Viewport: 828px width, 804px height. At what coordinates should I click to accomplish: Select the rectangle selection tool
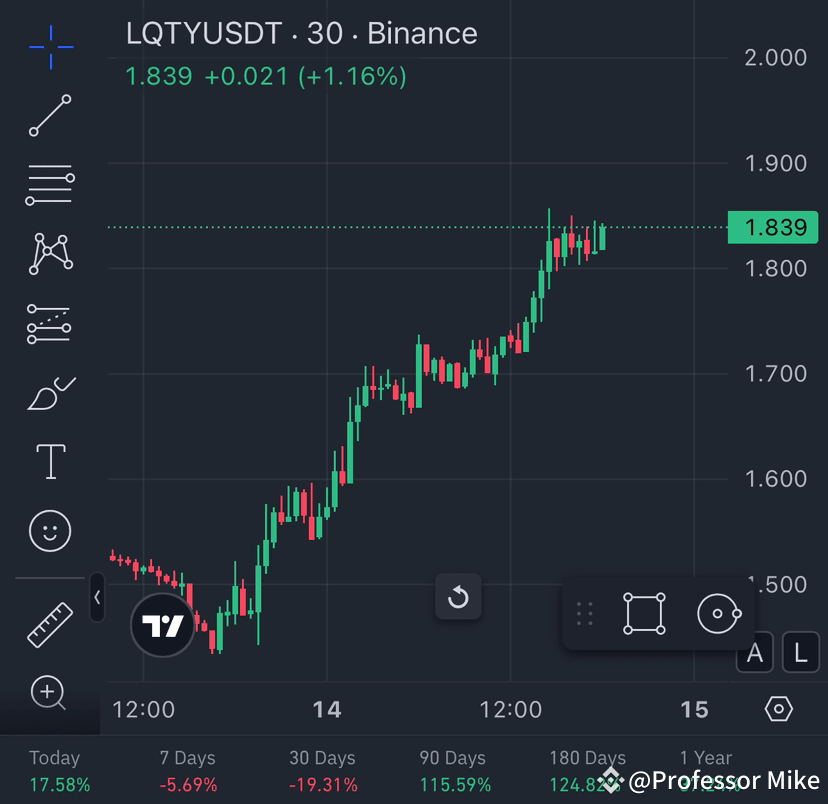[643, 612]
